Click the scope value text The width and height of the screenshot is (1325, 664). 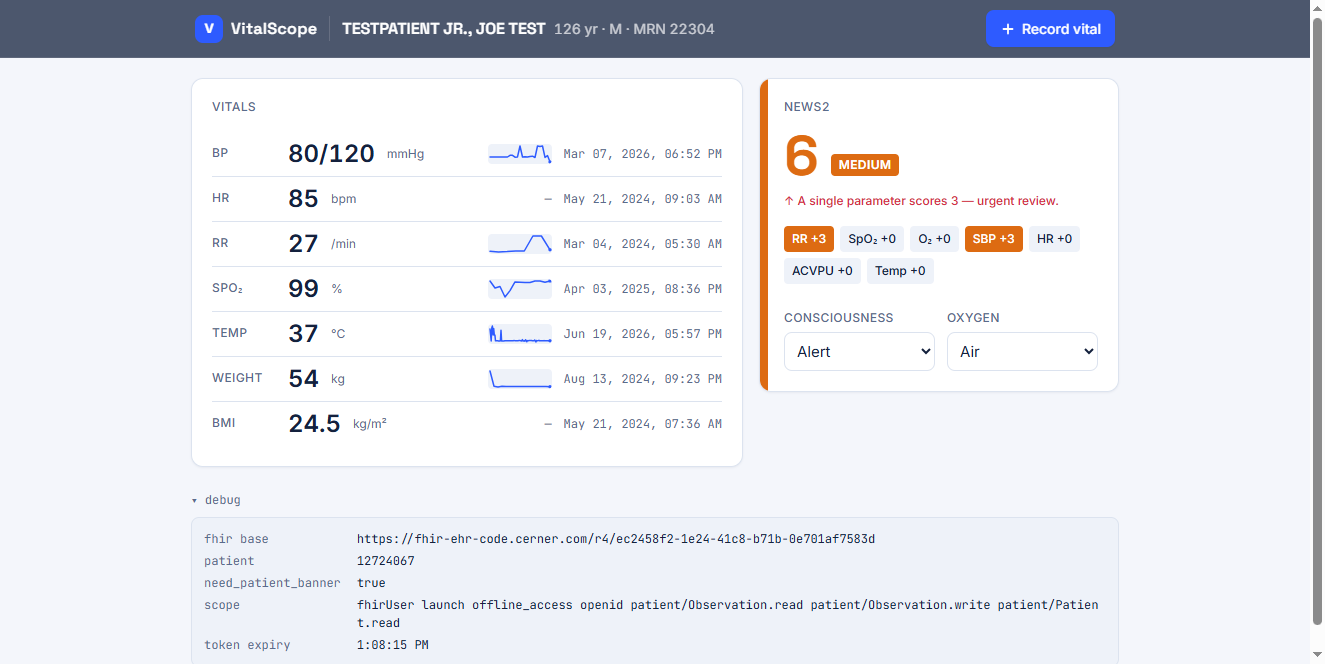coord(728,614)
